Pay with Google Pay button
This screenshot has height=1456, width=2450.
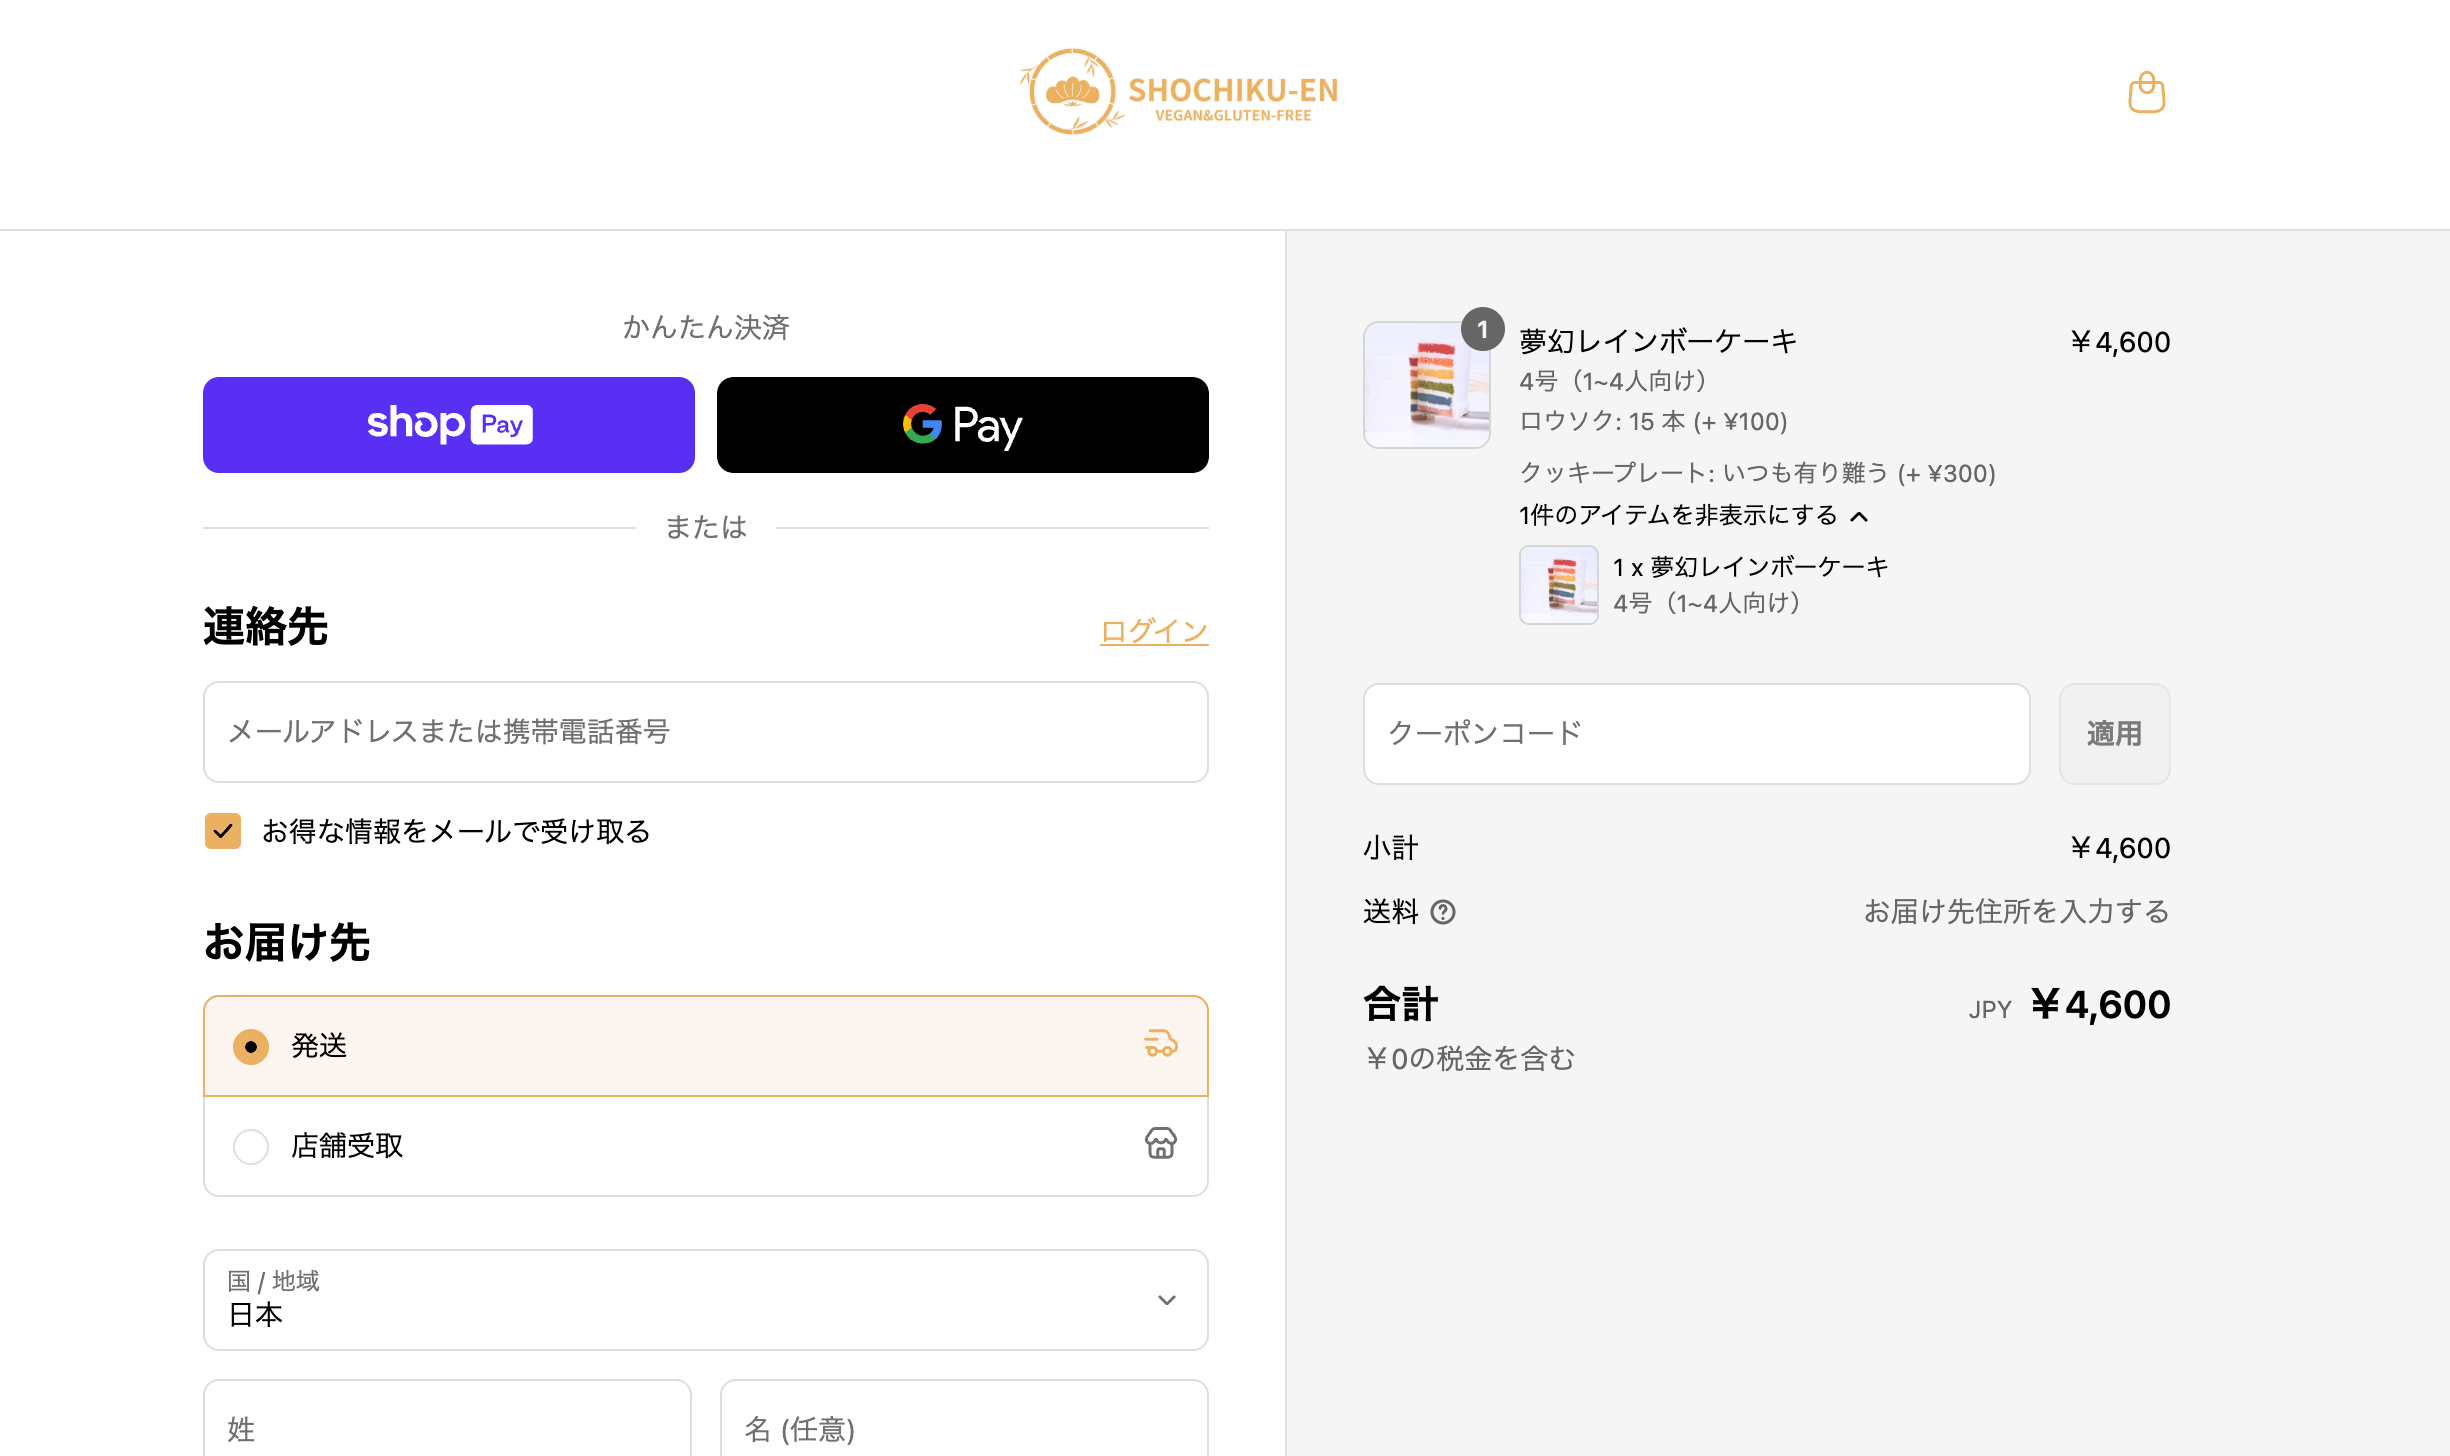[963, 425]
